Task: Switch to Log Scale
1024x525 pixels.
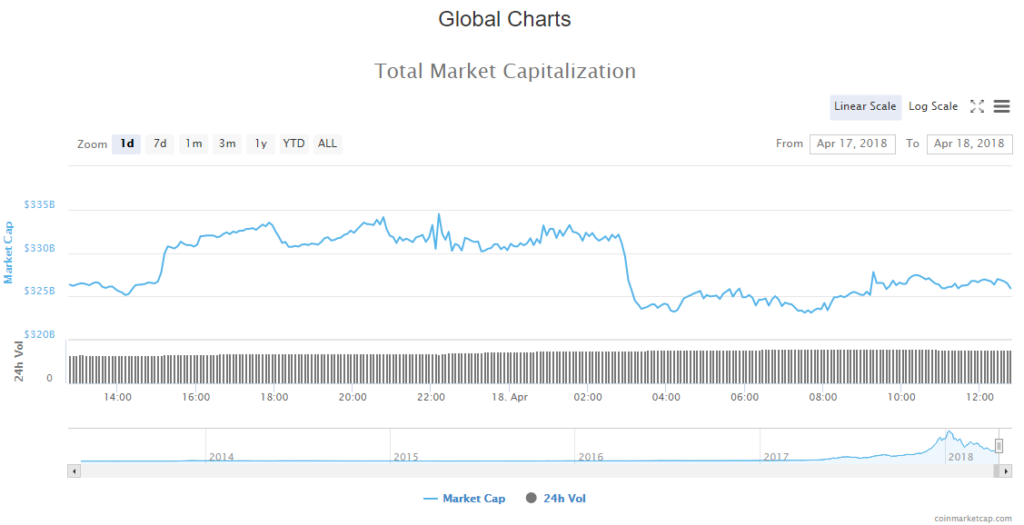Action: tap(933, 107)
